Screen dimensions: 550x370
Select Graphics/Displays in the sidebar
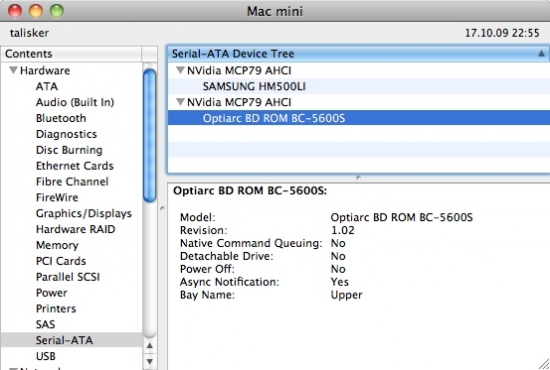[84, 213]
